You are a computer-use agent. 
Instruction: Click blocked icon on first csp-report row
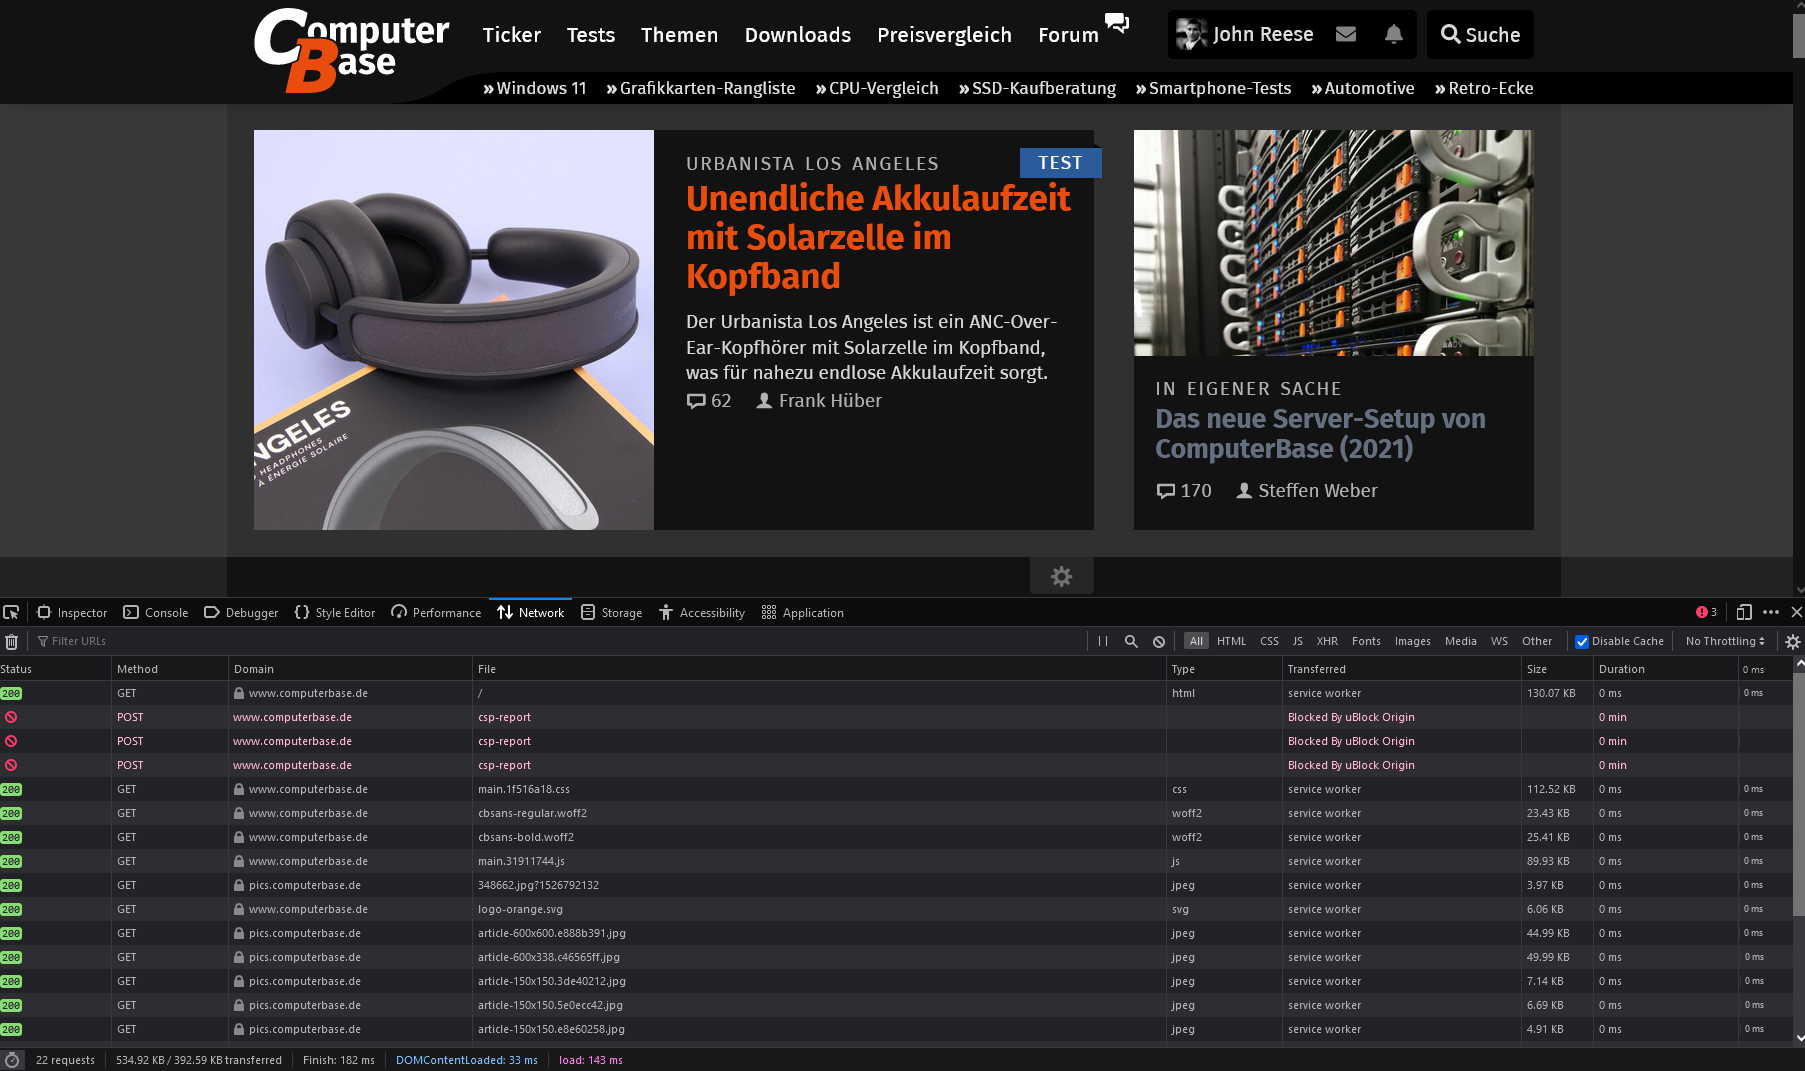[x=11, y=717]
